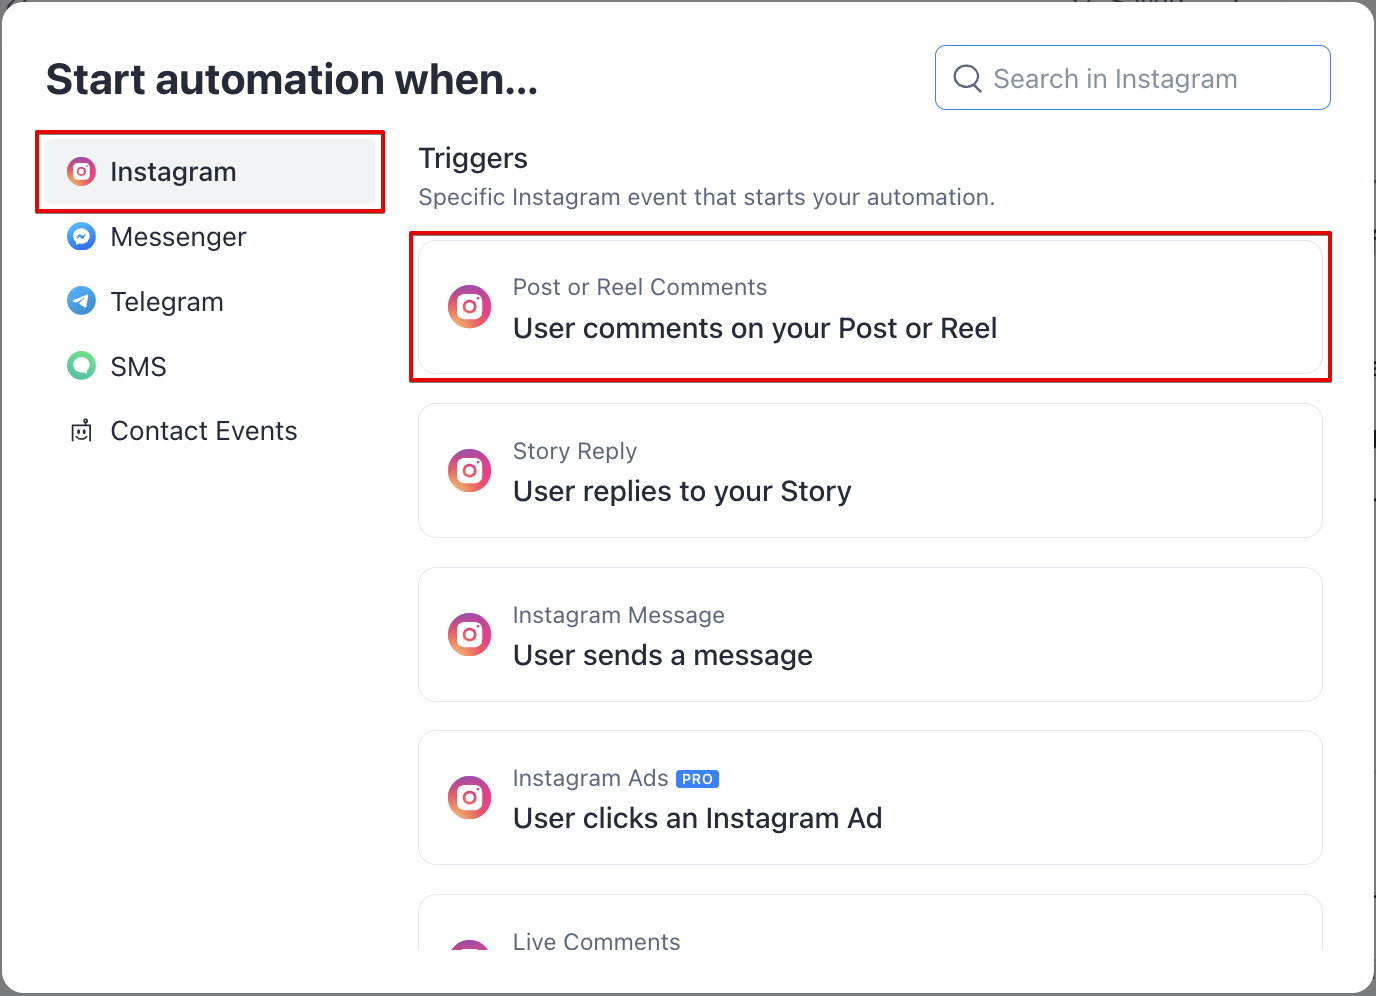
Task: Pick the 'User sends a message' trigger
Action: click(x=662, y=656)
